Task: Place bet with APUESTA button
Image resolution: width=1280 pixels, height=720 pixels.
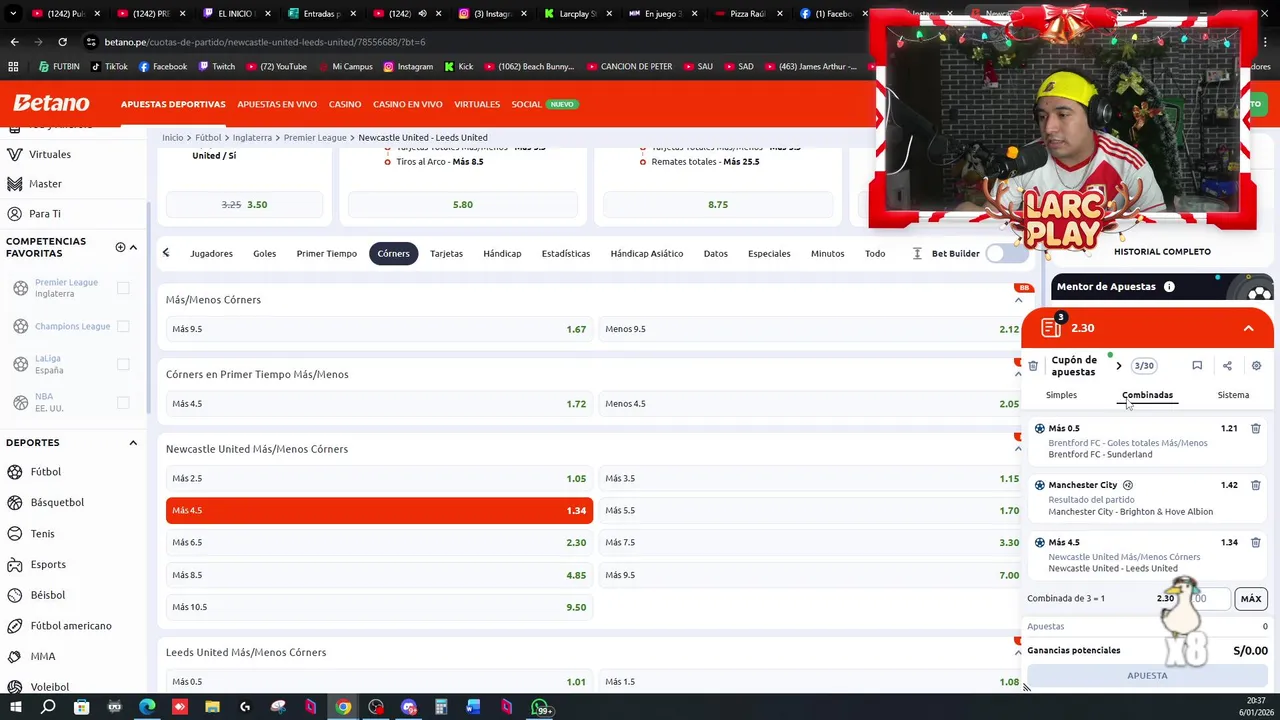Action: pos(1147,676)
